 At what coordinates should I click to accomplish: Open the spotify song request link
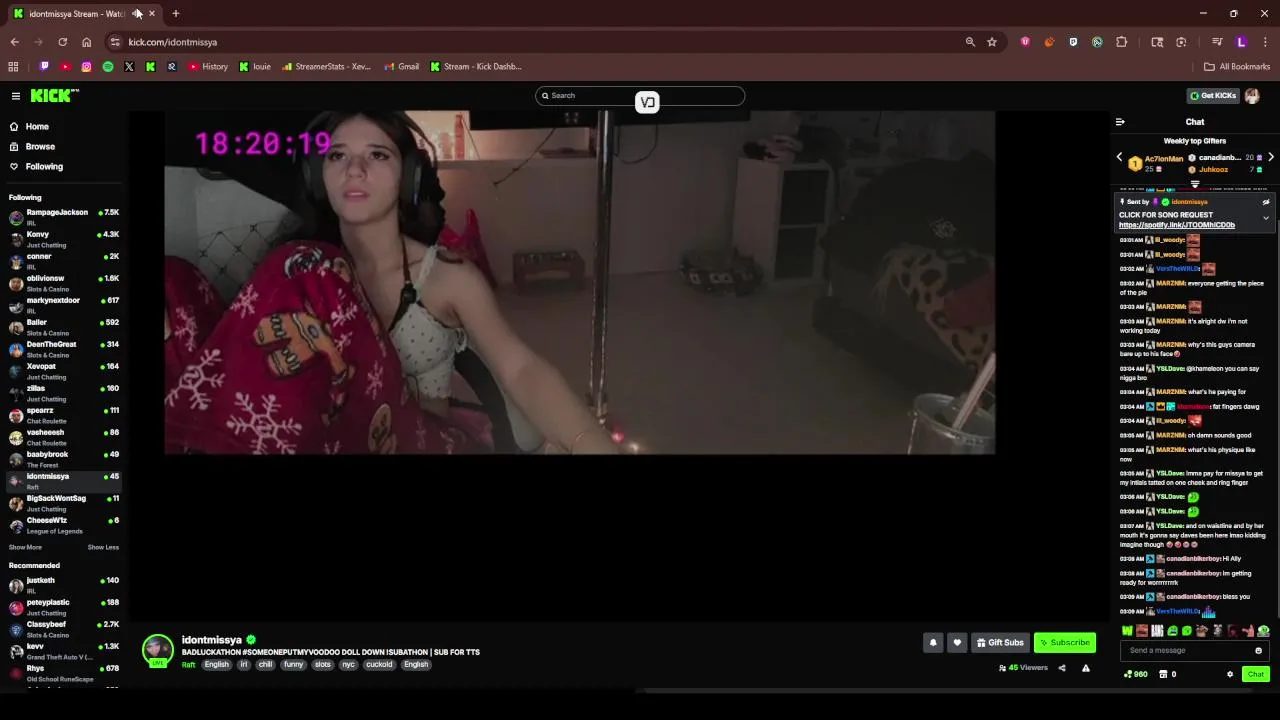tap(1177, 225)
